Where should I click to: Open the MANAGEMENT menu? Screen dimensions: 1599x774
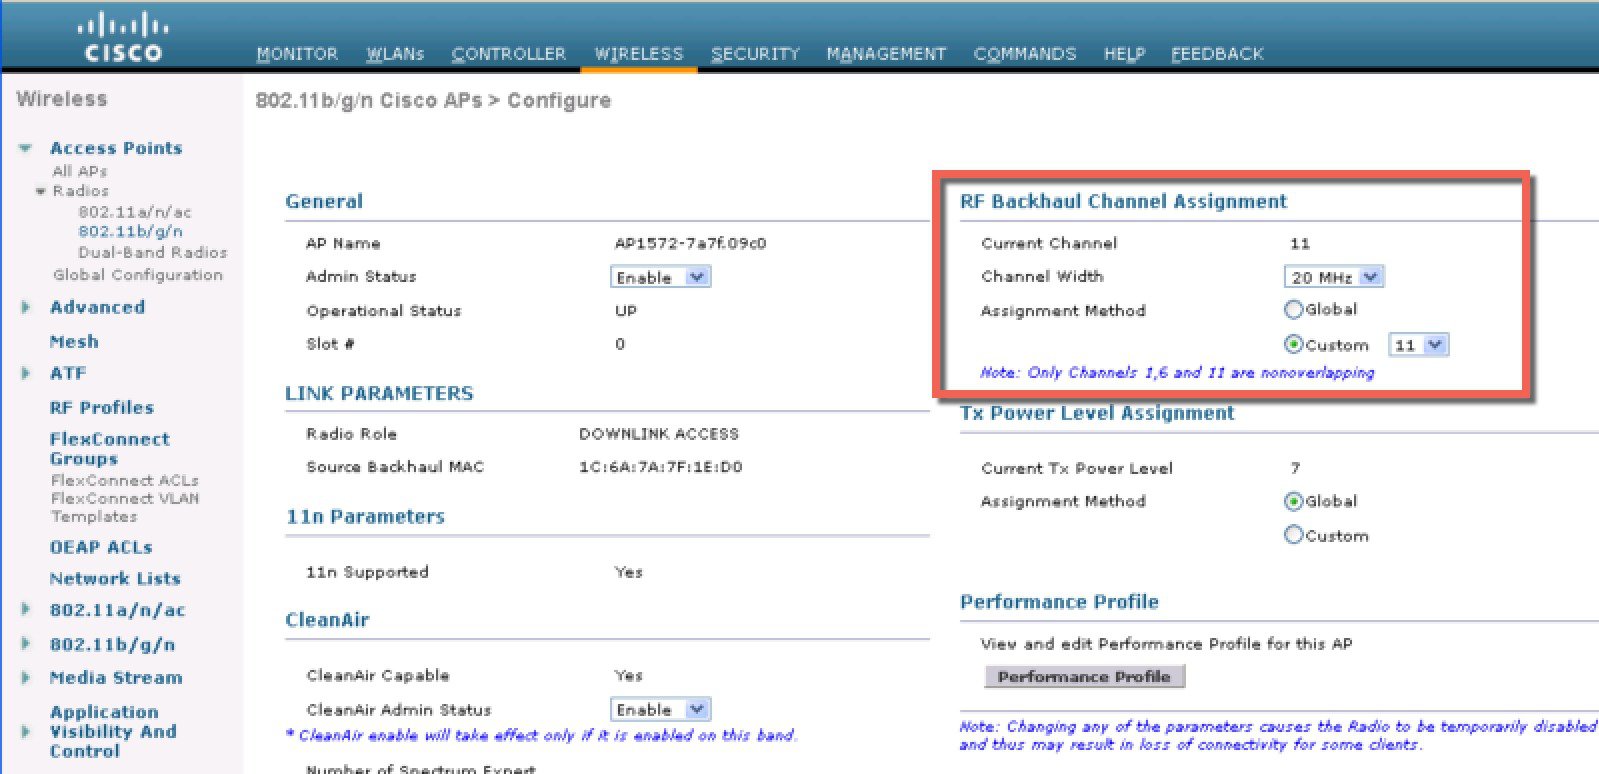[886, 54]
